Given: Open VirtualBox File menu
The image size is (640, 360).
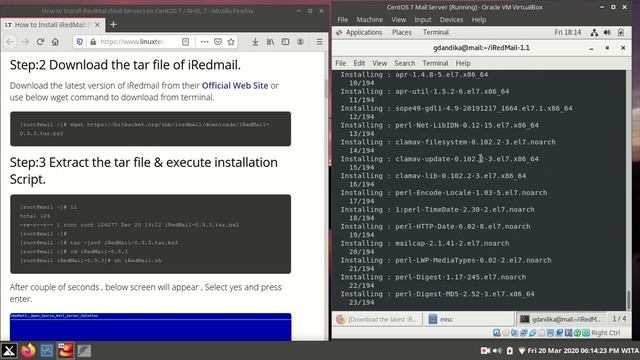Looking at the screenshot, I should 342,20.
